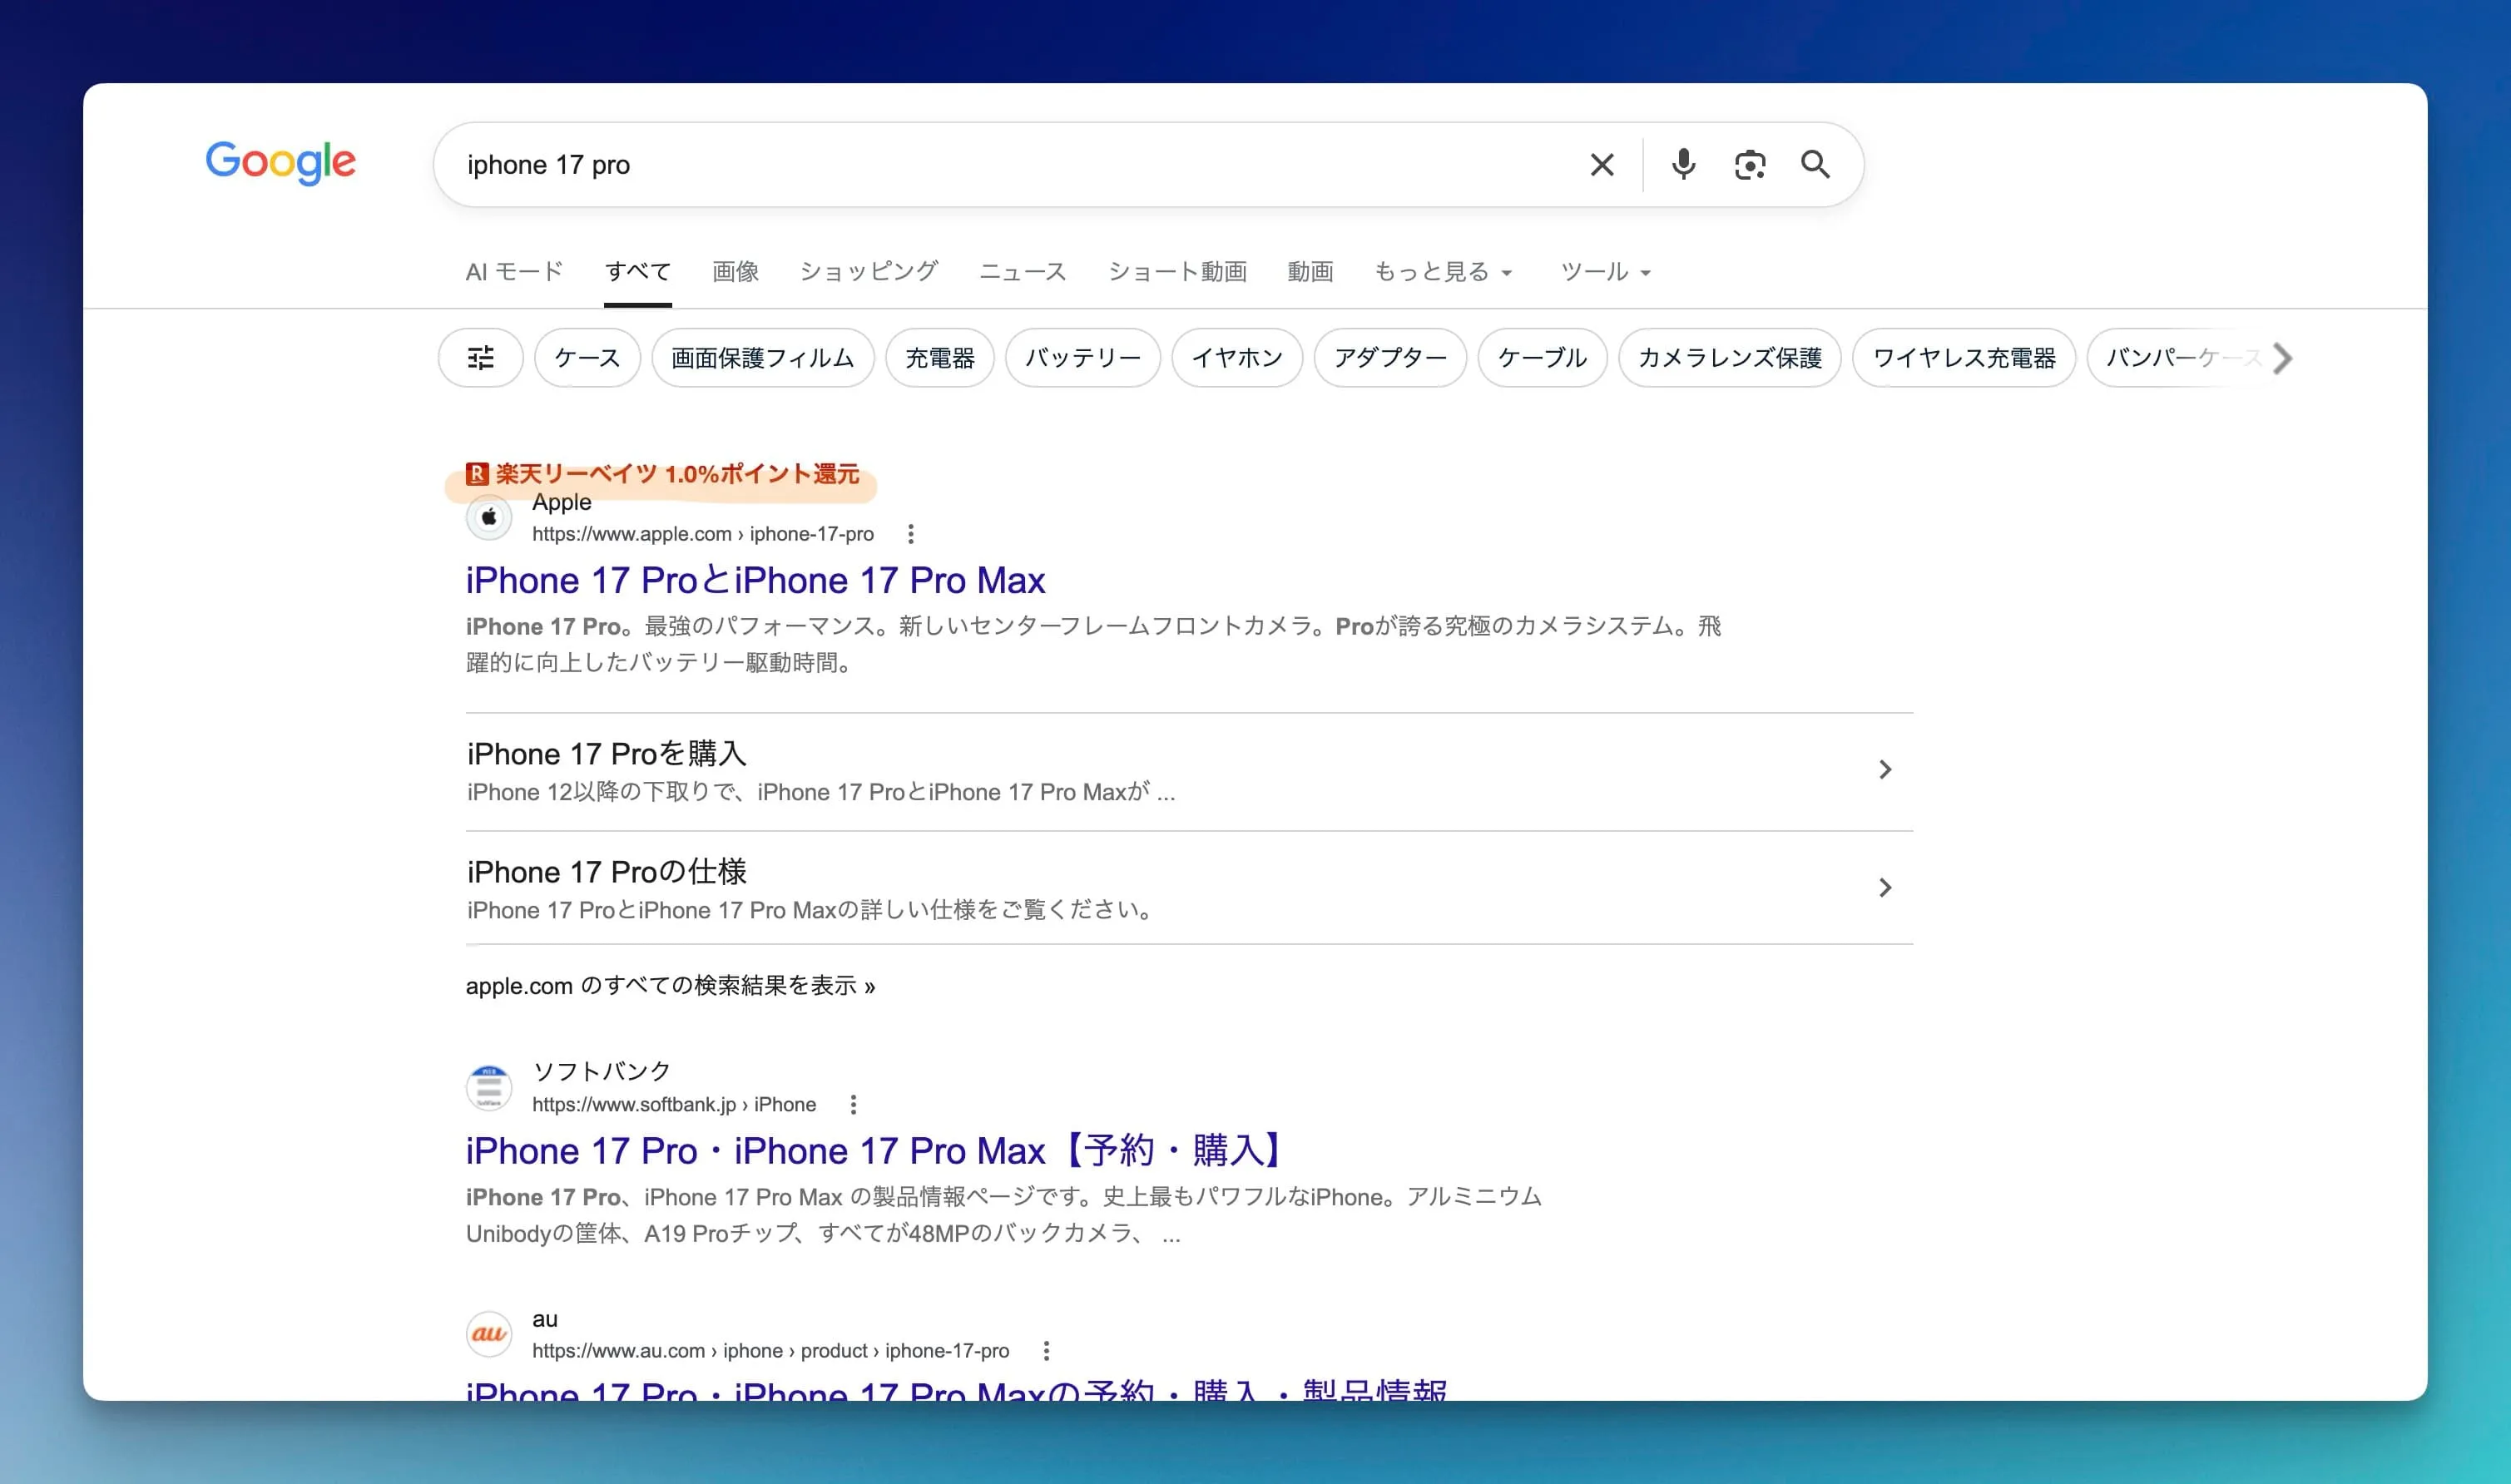Expand the ツール dropdown

click(x=1605, y=272)
